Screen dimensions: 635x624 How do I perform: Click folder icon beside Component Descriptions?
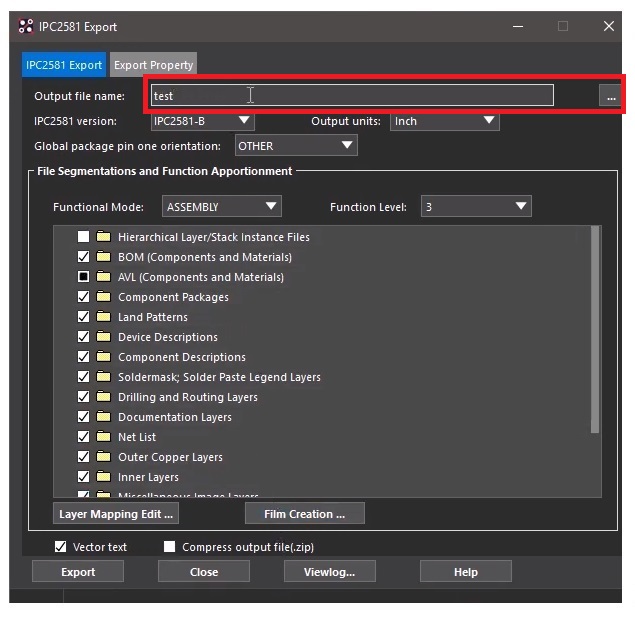tap(103, 356)
